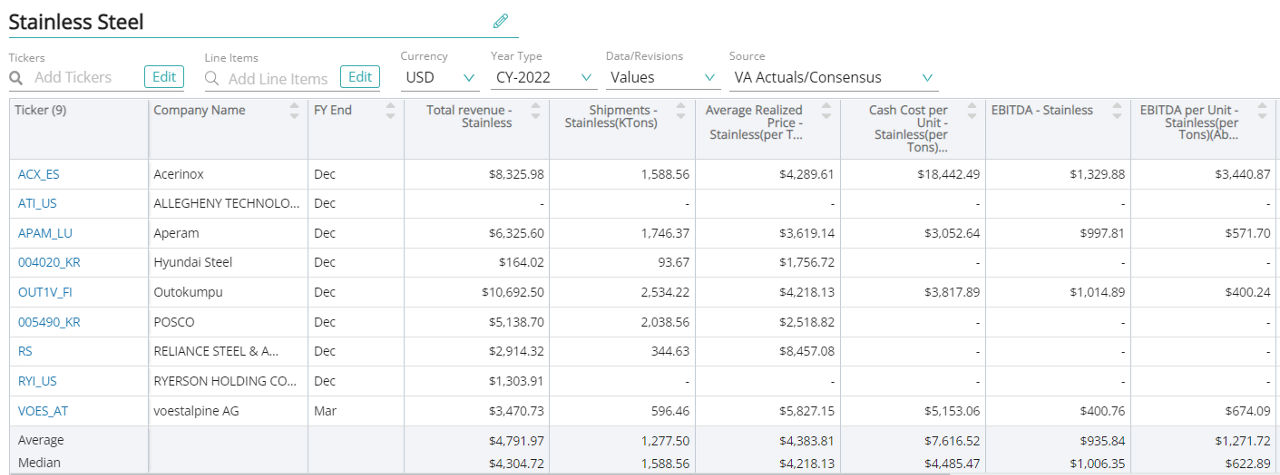Click Aperam revenue value $6,325.60

pos(516,233)
